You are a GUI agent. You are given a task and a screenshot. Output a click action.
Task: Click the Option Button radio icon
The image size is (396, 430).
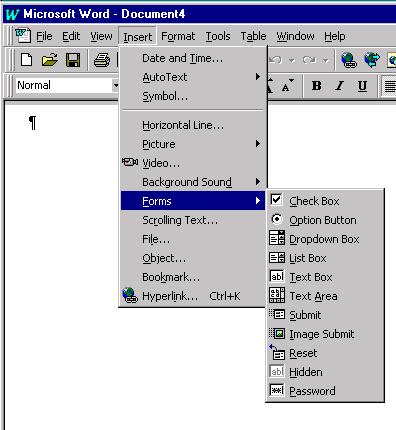point(276,219)
